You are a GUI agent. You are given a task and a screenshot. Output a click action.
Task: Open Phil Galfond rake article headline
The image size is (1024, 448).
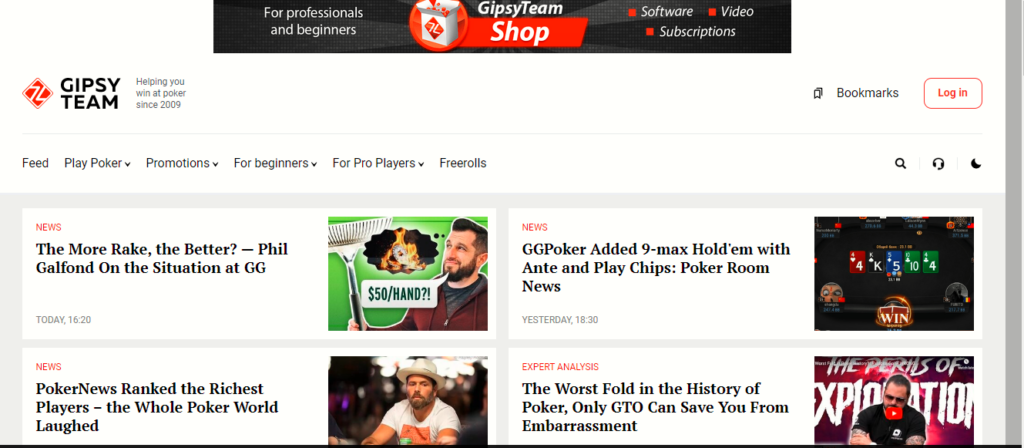162,259
